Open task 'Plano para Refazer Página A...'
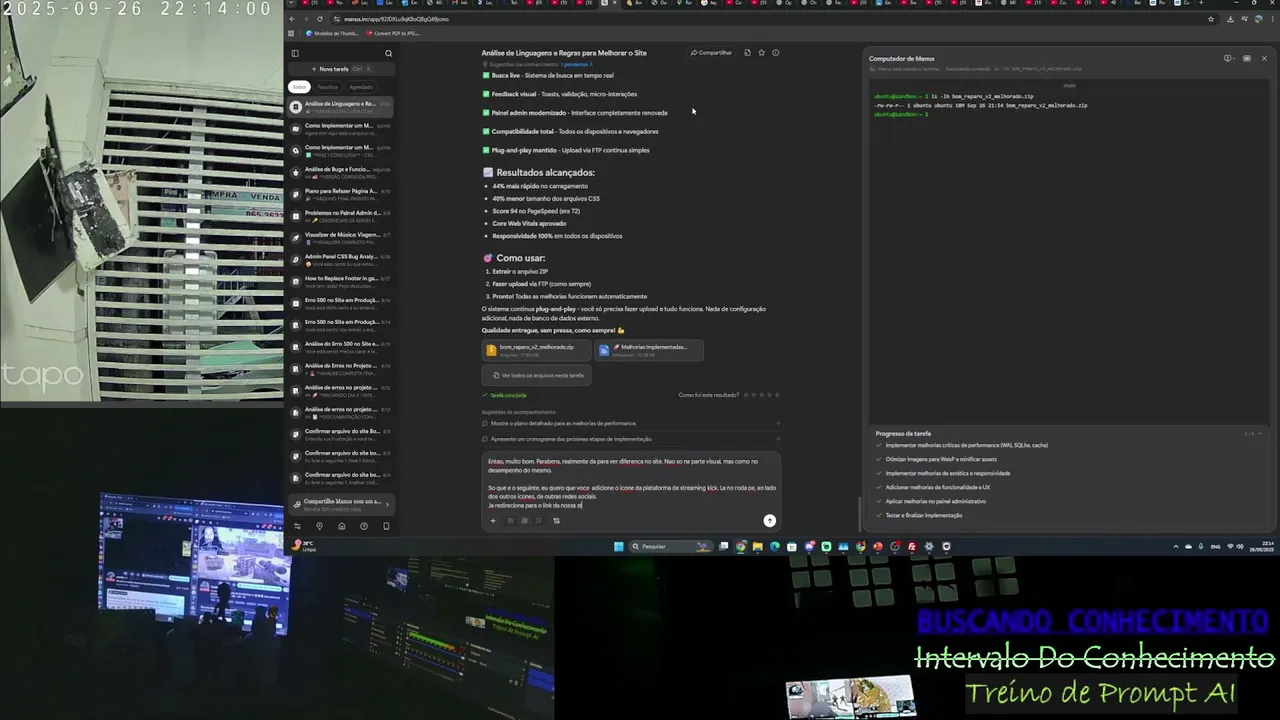The width and height of the screenshot is (1280, 720). coord(340,194)
